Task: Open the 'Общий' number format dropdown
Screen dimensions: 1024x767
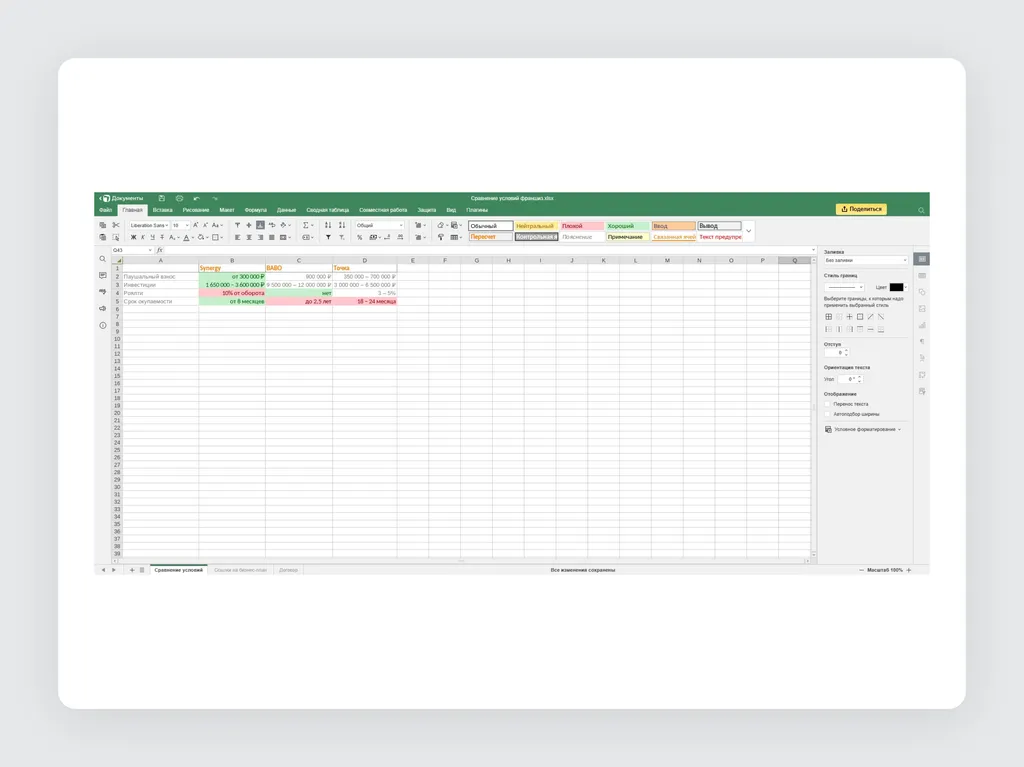Action: [379, 225]
